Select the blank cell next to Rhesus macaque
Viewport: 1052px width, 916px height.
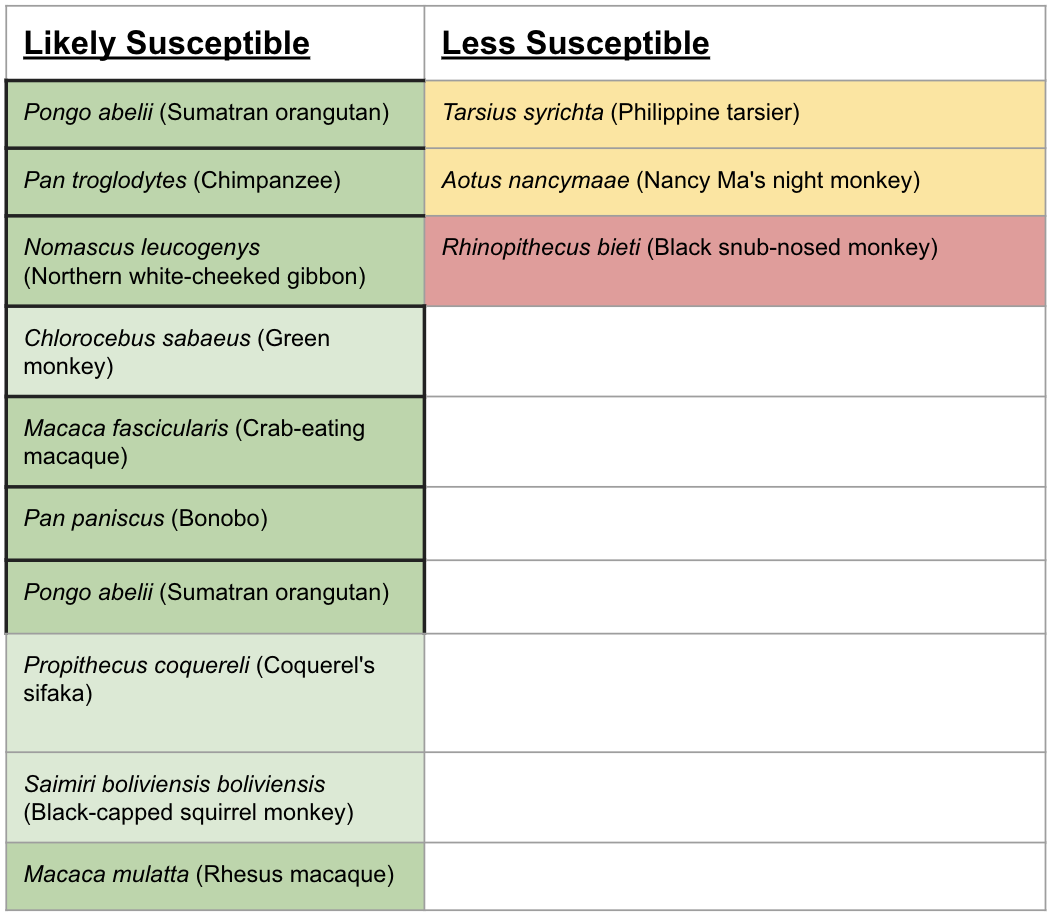coord(735,876)
